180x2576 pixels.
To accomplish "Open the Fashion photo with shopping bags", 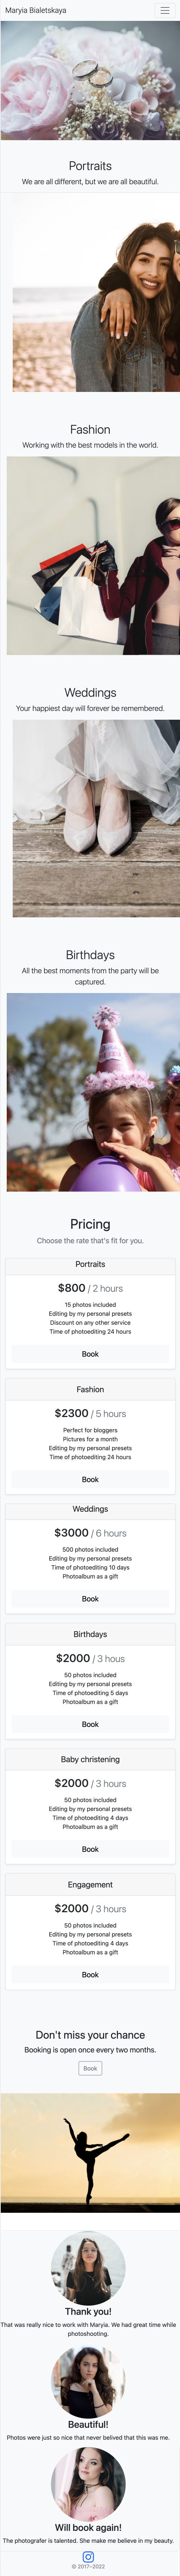I will pyautogui.click(x=93, y=556).
